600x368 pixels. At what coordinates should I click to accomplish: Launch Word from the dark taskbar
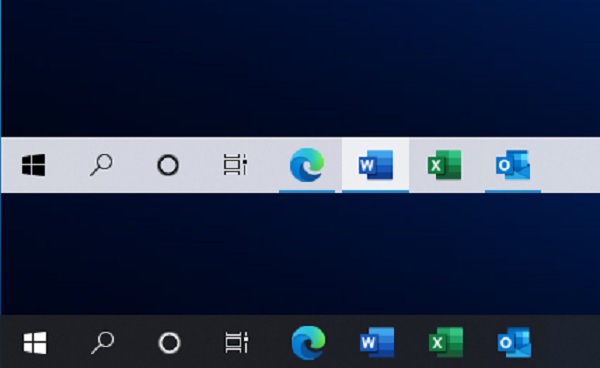click(377, 342)
